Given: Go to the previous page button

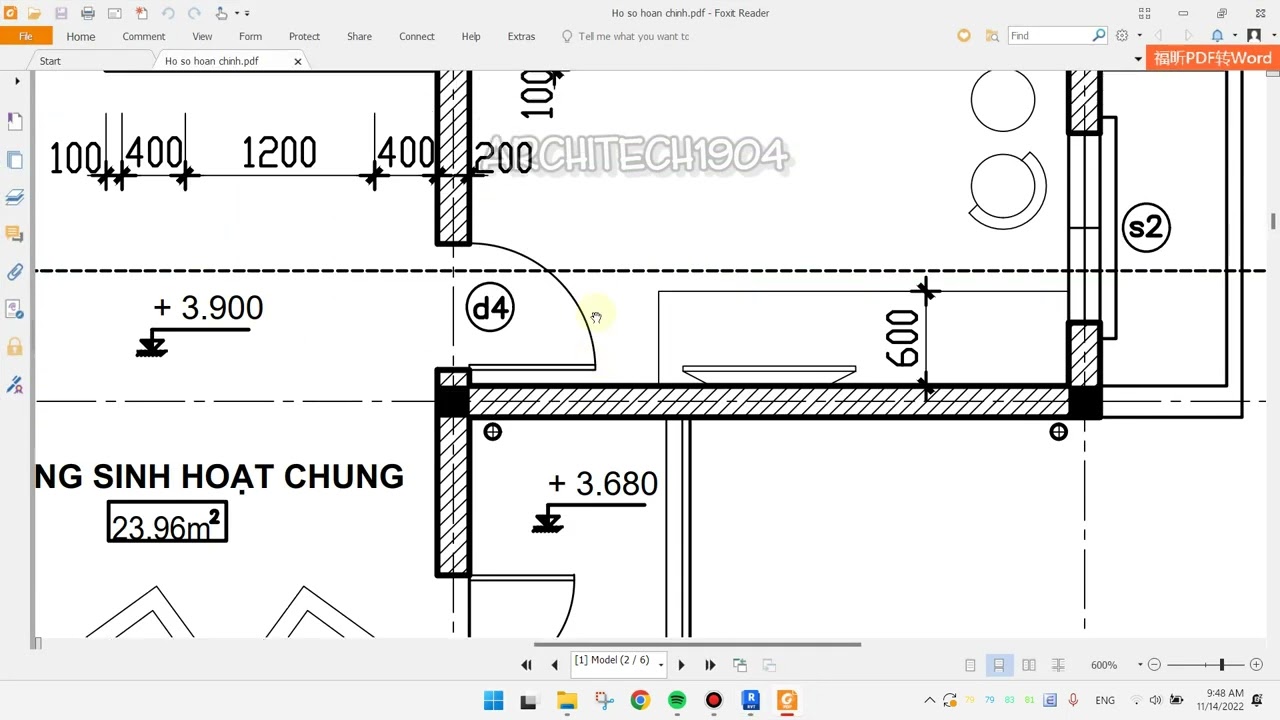Looking at the screenshot, I should (555, 665).
